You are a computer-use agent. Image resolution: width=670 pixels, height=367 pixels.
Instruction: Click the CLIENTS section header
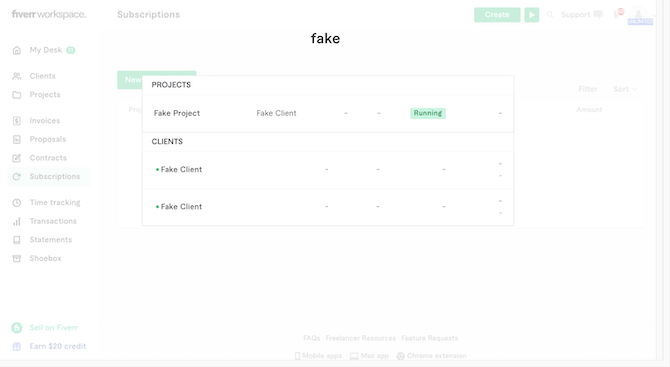167,141
